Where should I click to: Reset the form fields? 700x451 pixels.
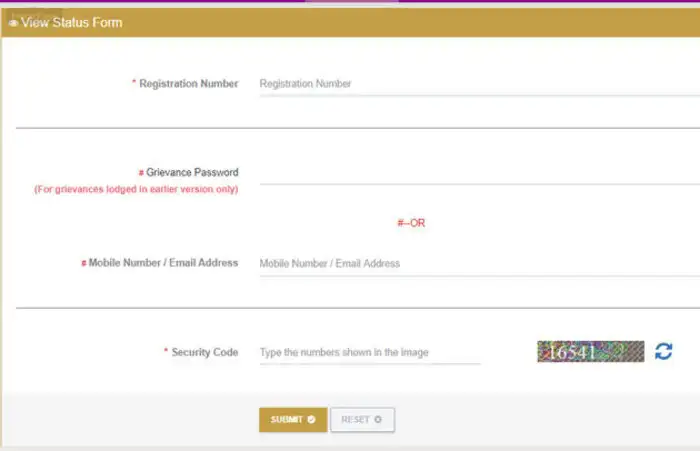pyautogui.click(x=362, y=420)
